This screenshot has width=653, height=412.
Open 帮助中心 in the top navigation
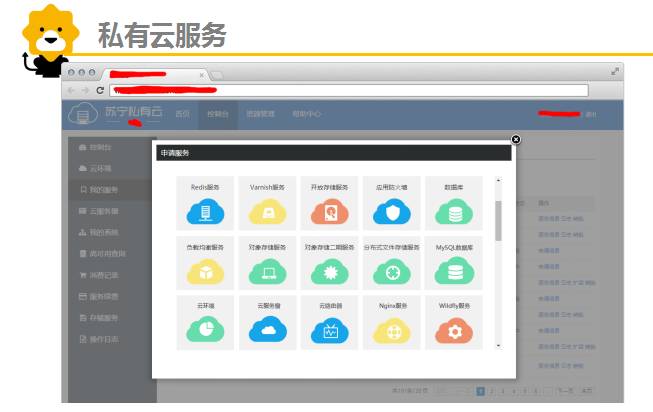tap(306, 114)
